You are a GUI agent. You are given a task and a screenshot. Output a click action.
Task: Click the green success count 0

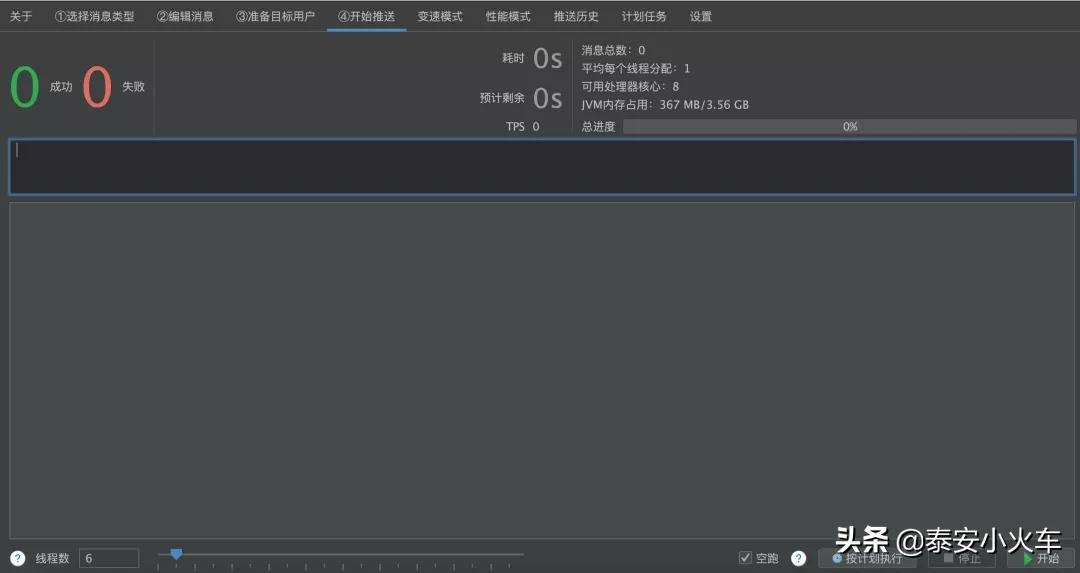click(x=25, y=86)
